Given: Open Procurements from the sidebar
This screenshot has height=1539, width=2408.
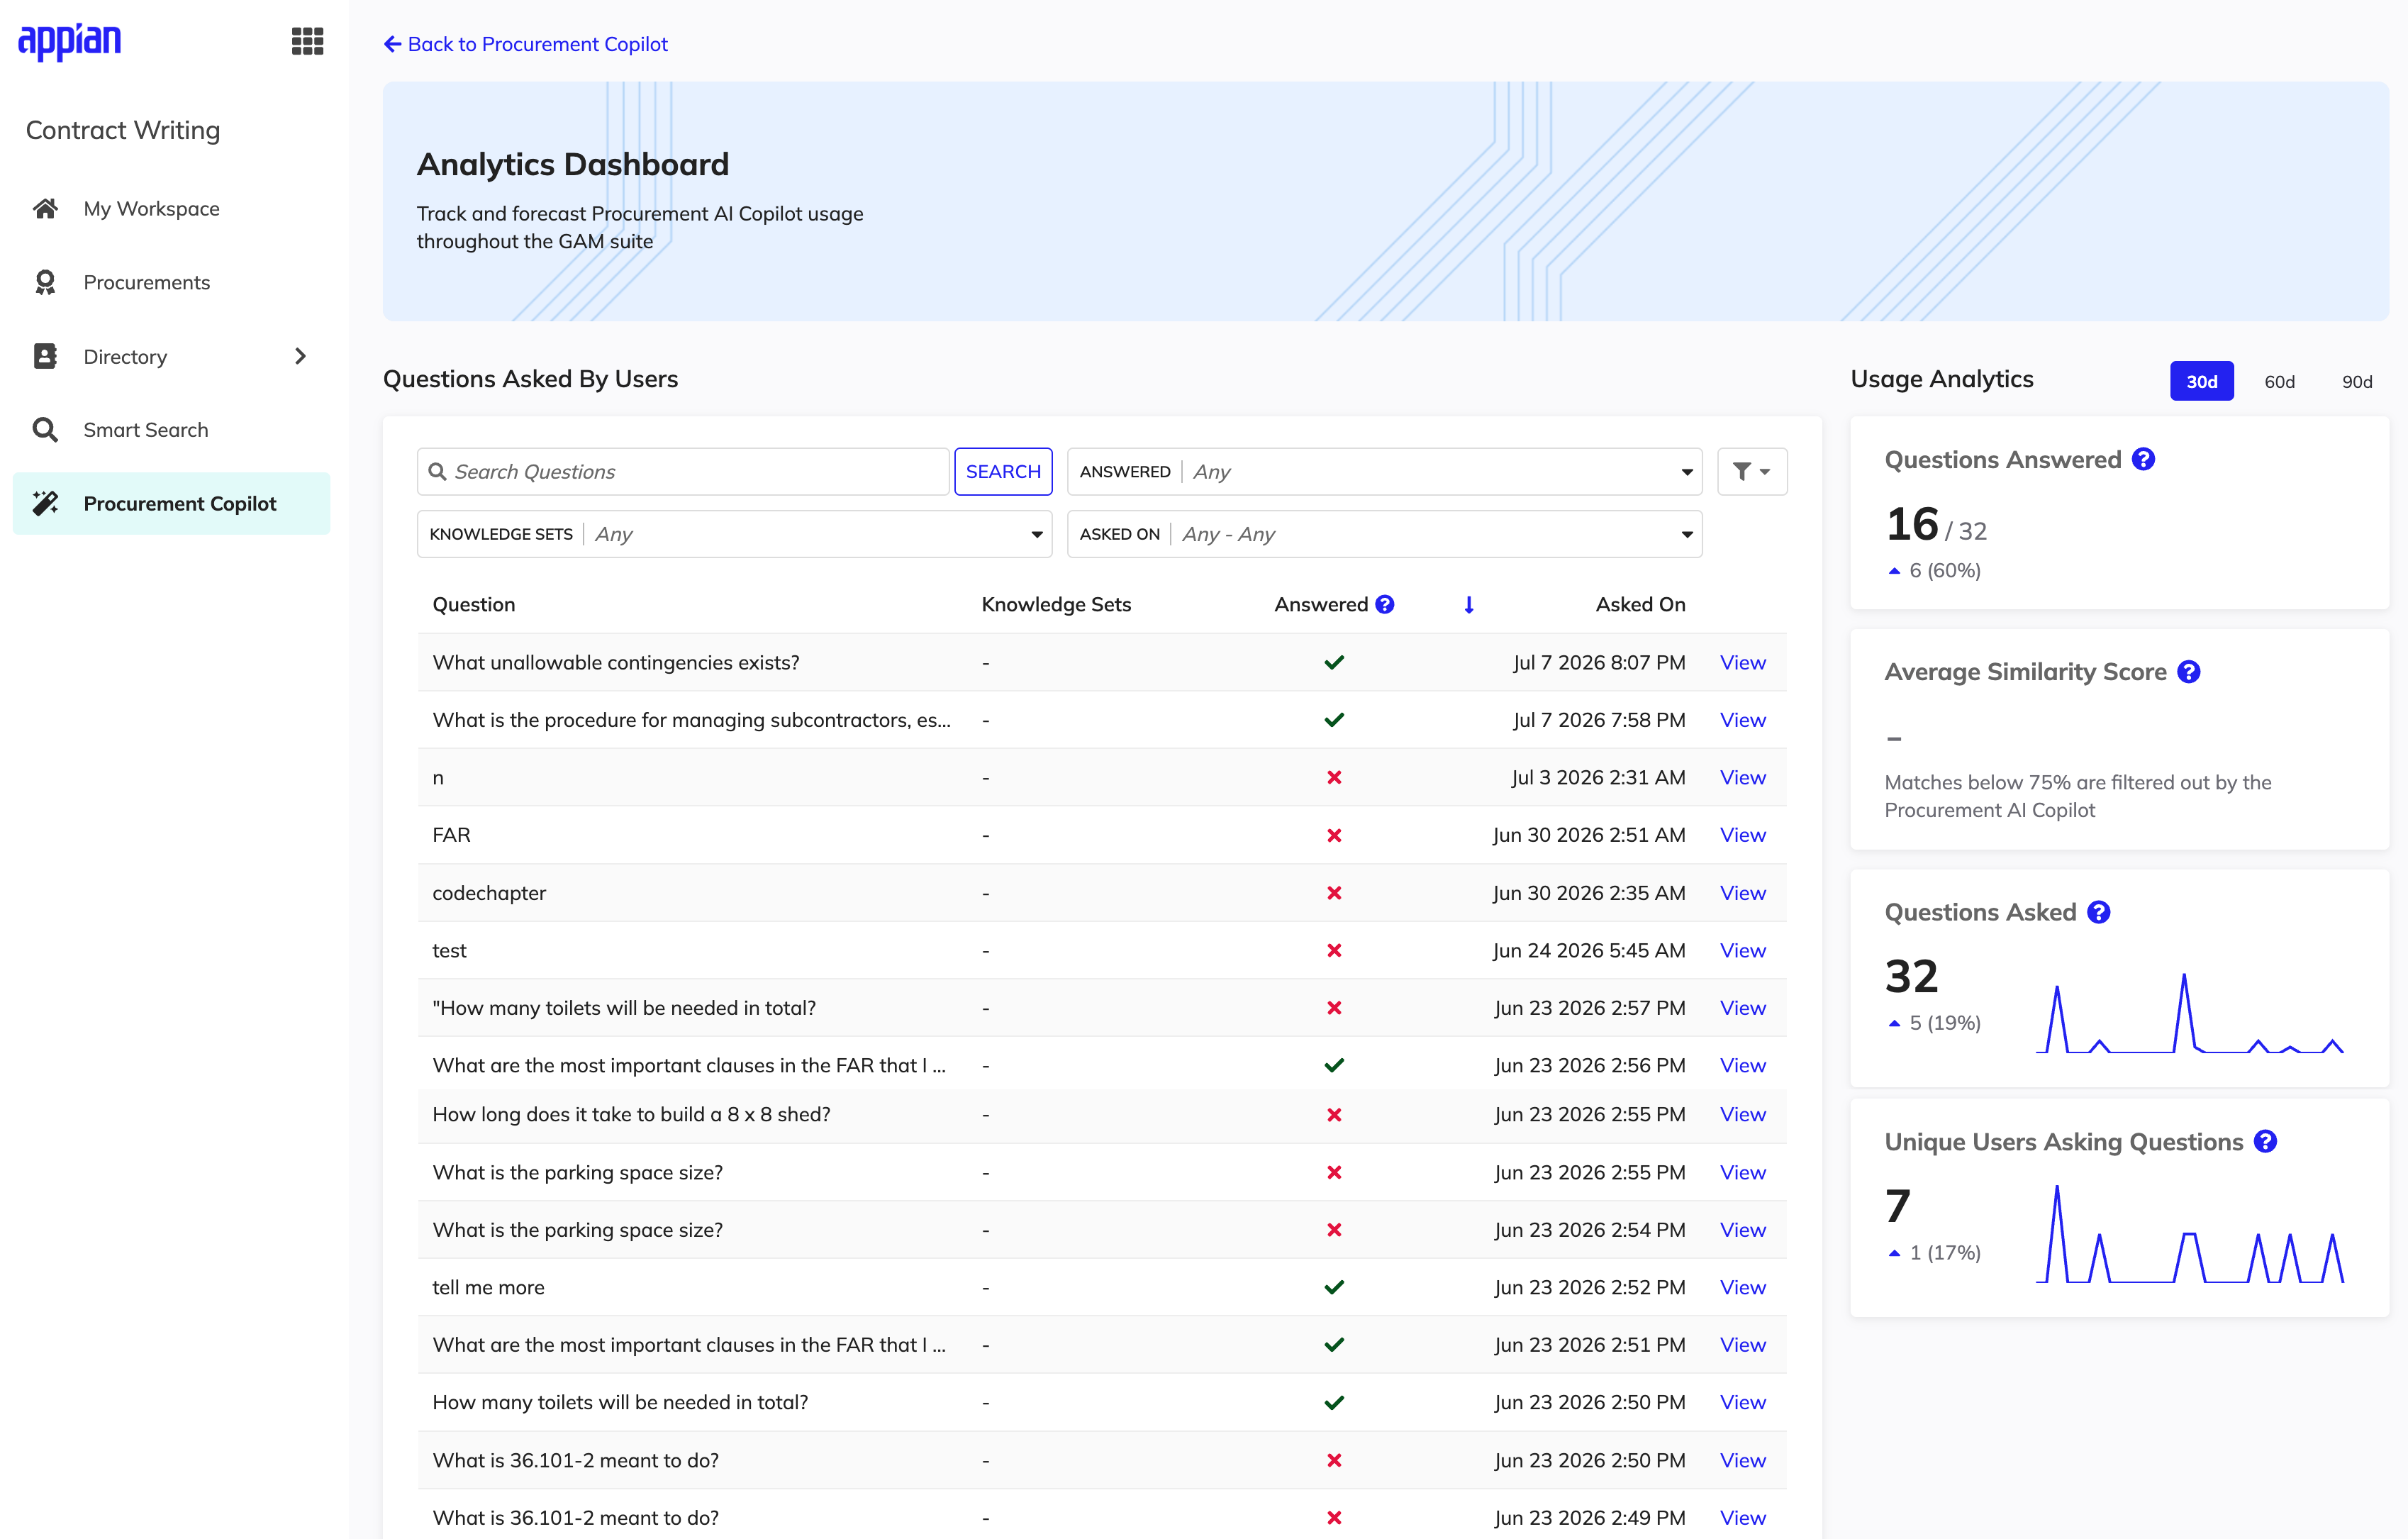Looking at the screenshot, I should tap(171, 282).
